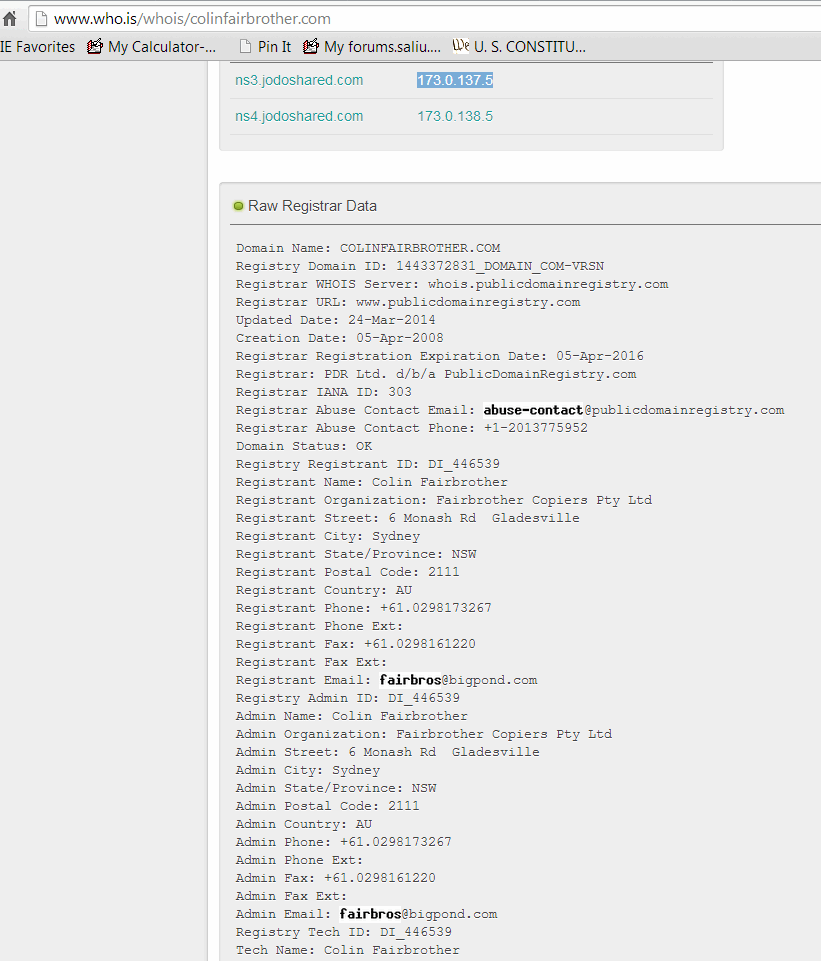Click Registrant Postal Code 2111
This screenshot has height=961, width=821.
347,572
